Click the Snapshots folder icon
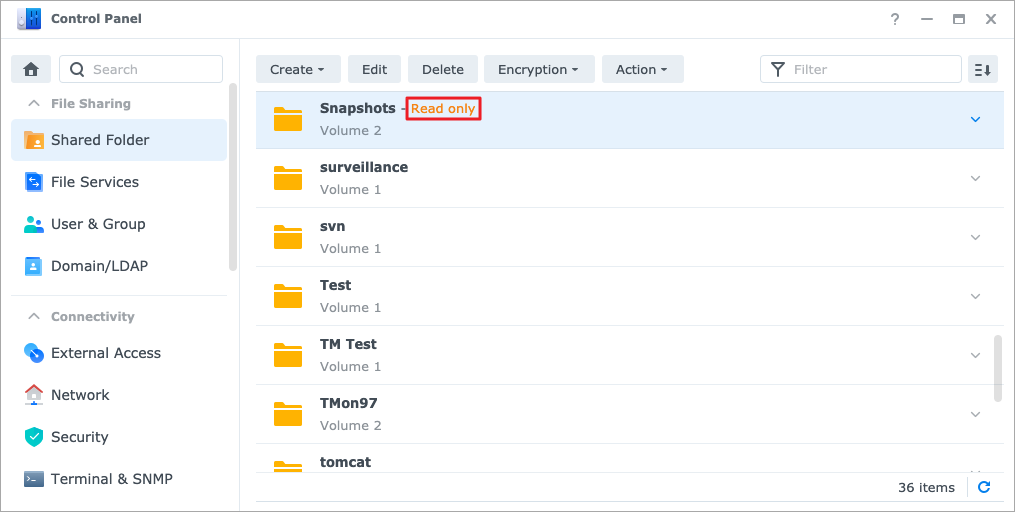The width and height of the screenshot is (1015, 512). pyautogui.click(x=288, y=119)
